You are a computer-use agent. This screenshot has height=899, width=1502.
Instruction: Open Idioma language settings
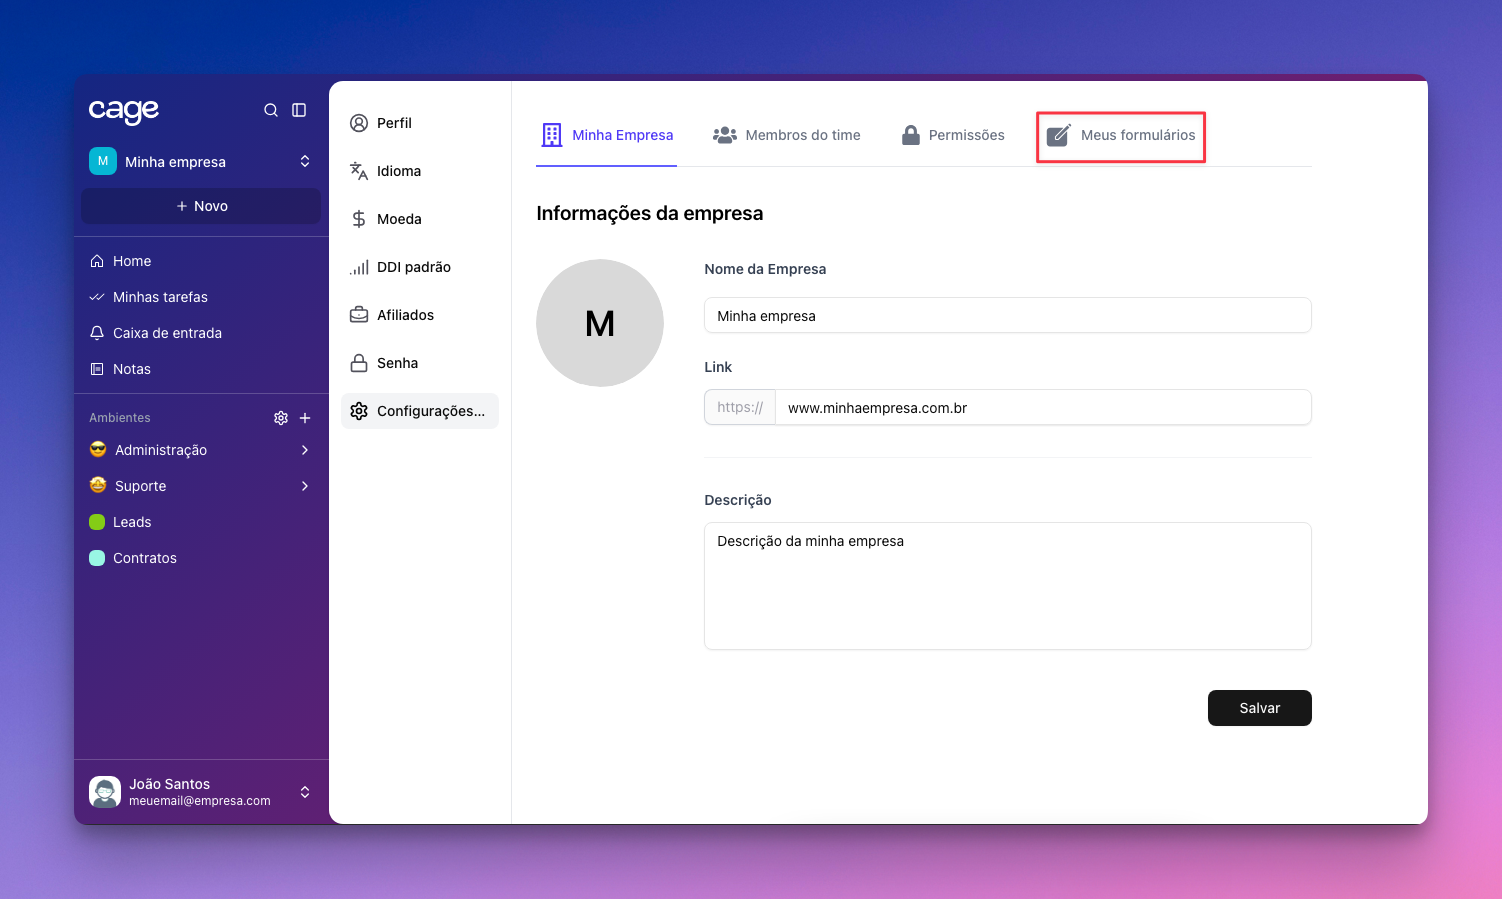(x=398, y=171)
